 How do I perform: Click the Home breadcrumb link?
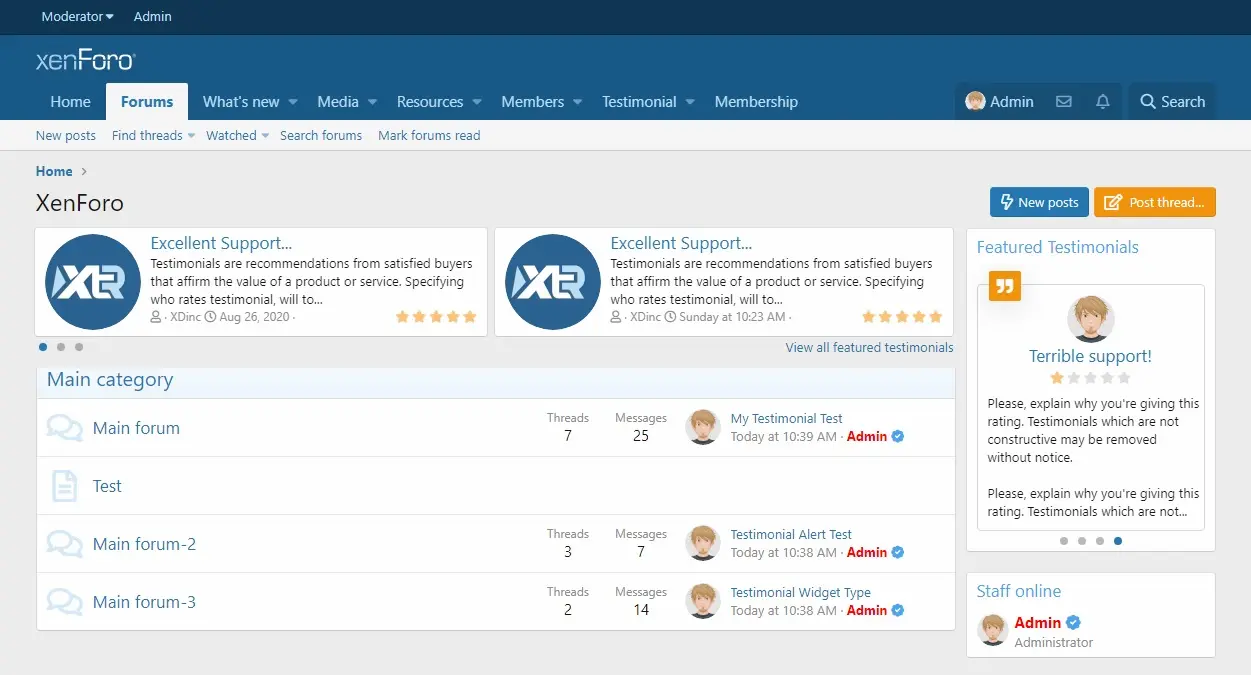[x=54, y=171]
